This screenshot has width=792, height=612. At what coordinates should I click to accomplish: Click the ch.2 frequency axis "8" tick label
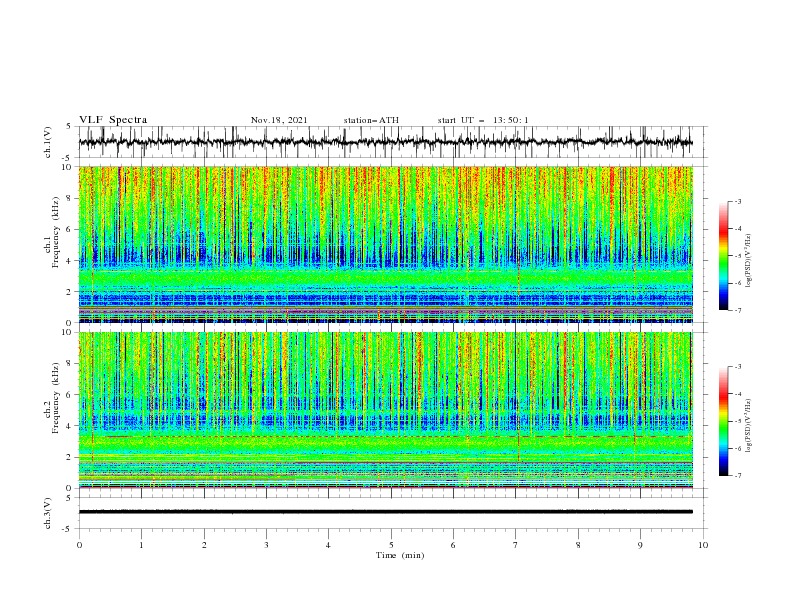tap(70, 364)
